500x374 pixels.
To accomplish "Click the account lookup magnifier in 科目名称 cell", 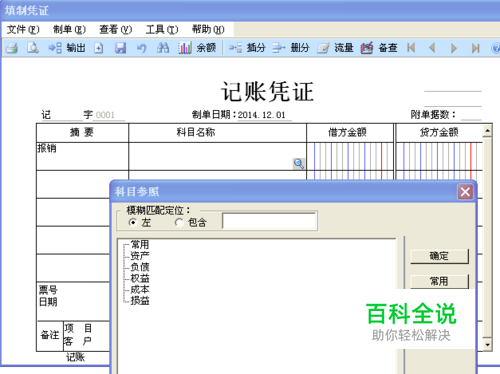I will point(299,163).
